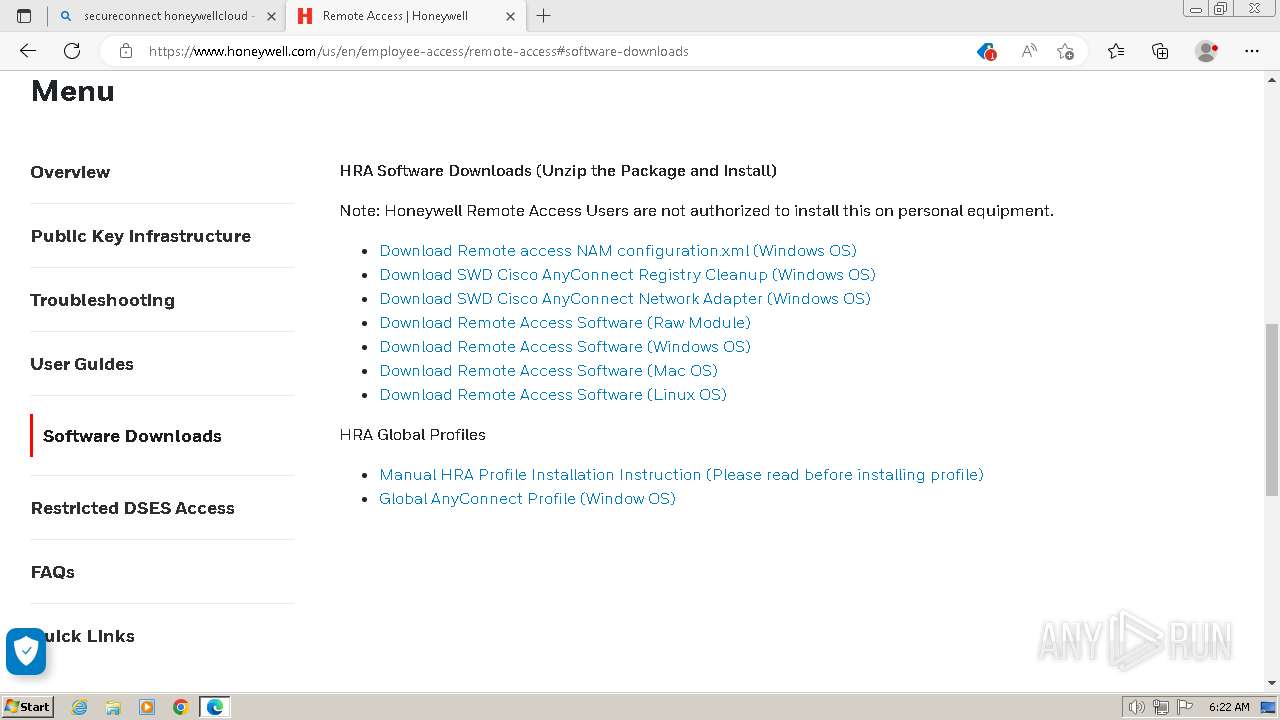Viewport: 1280px width, 720px height.
Task: Open the Tab actions menu icon
Action: click(x=24, y=16)
